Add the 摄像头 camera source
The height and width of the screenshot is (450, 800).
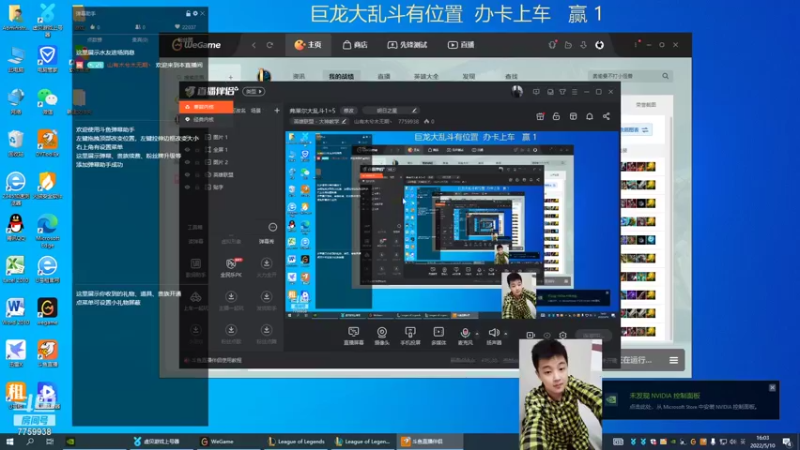pos(382,336)
